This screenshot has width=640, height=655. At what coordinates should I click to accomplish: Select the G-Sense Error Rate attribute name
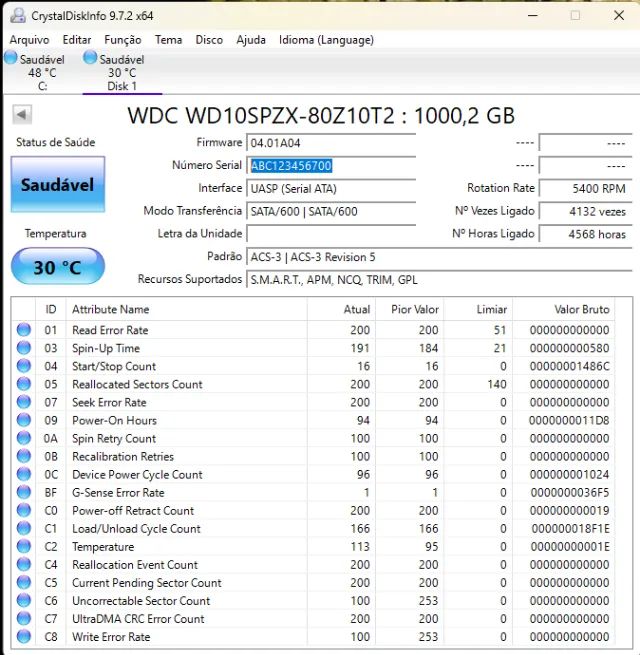coord(118,493)
